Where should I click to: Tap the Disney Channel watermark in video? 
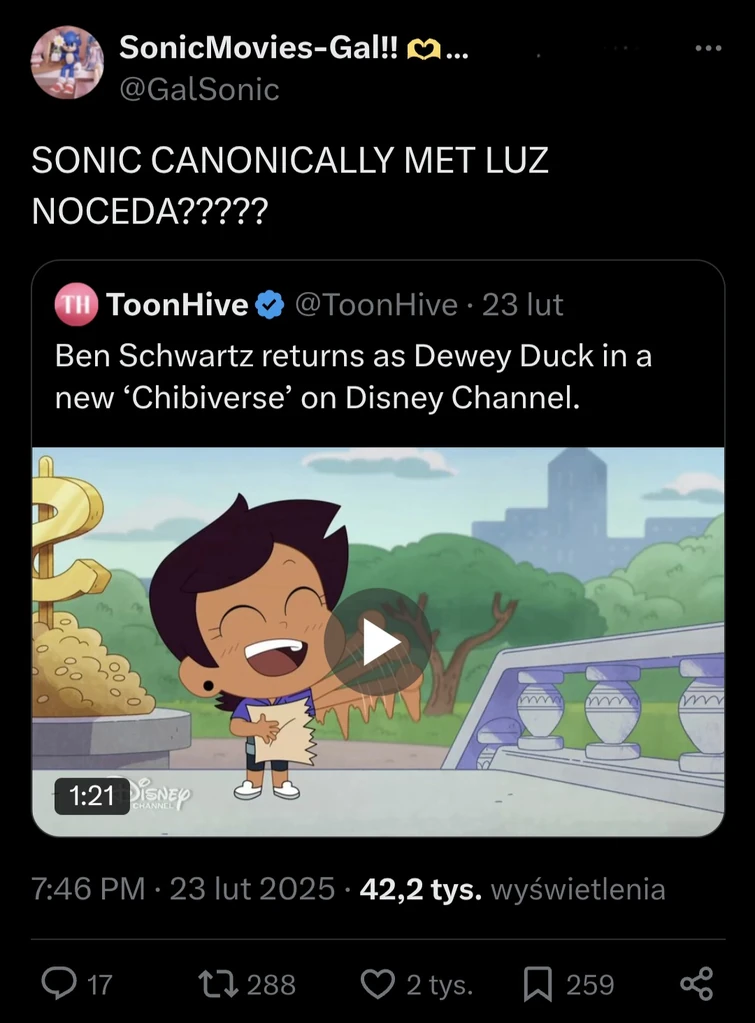[160, 794]
